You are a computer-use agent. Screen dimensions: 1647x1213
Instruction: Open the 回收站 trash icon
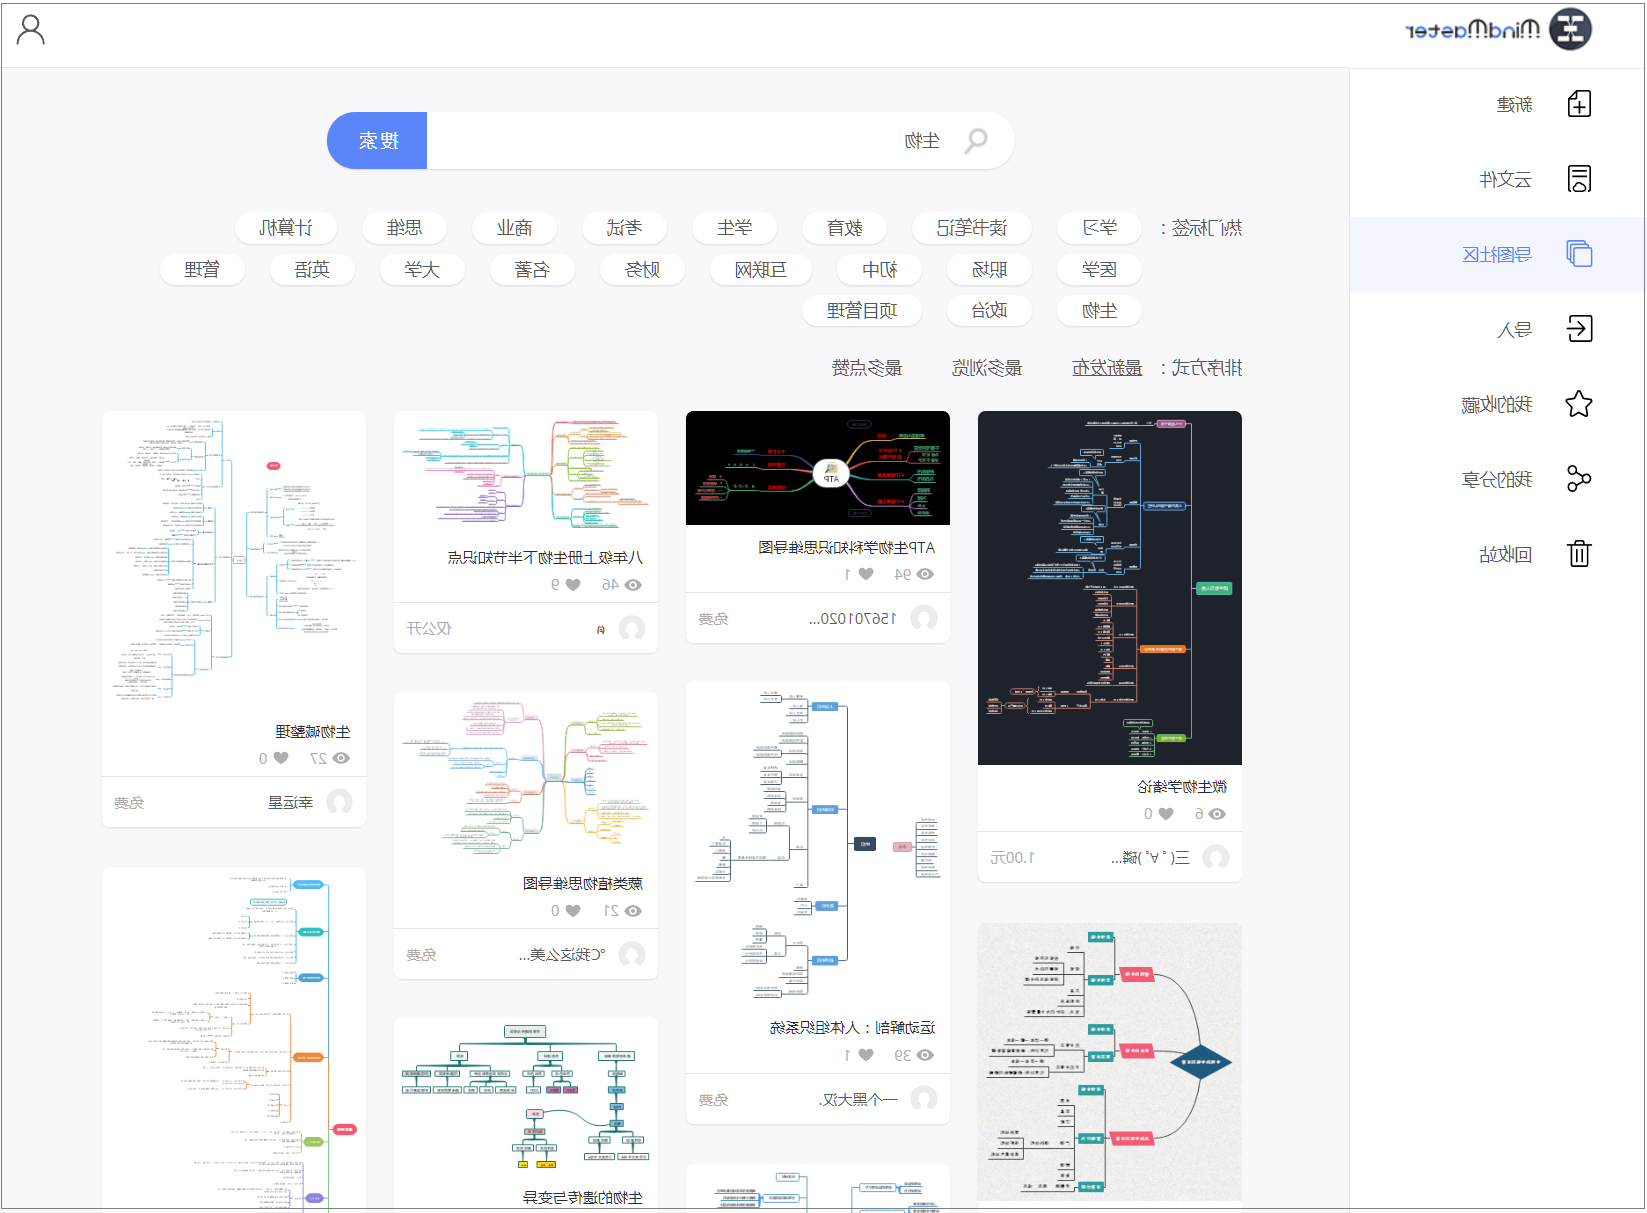1579,554
